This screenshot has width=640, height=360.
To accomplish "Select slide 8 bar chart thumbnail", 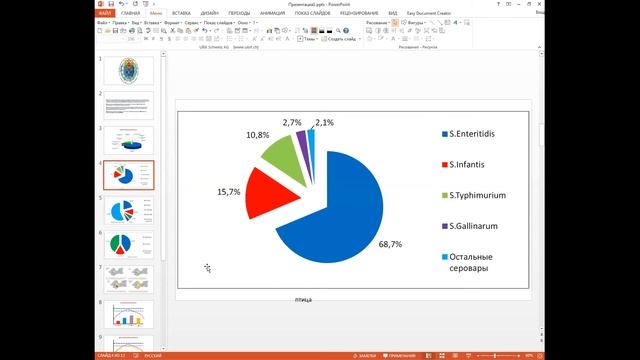I will [129, 315].
